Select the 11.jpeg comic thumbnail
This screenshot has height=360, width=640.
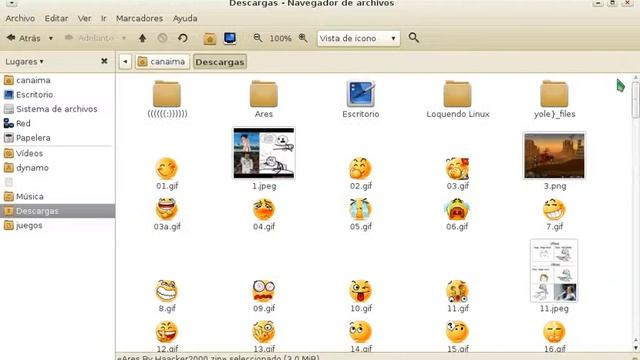pyautogui.click(x=554, y=276)
